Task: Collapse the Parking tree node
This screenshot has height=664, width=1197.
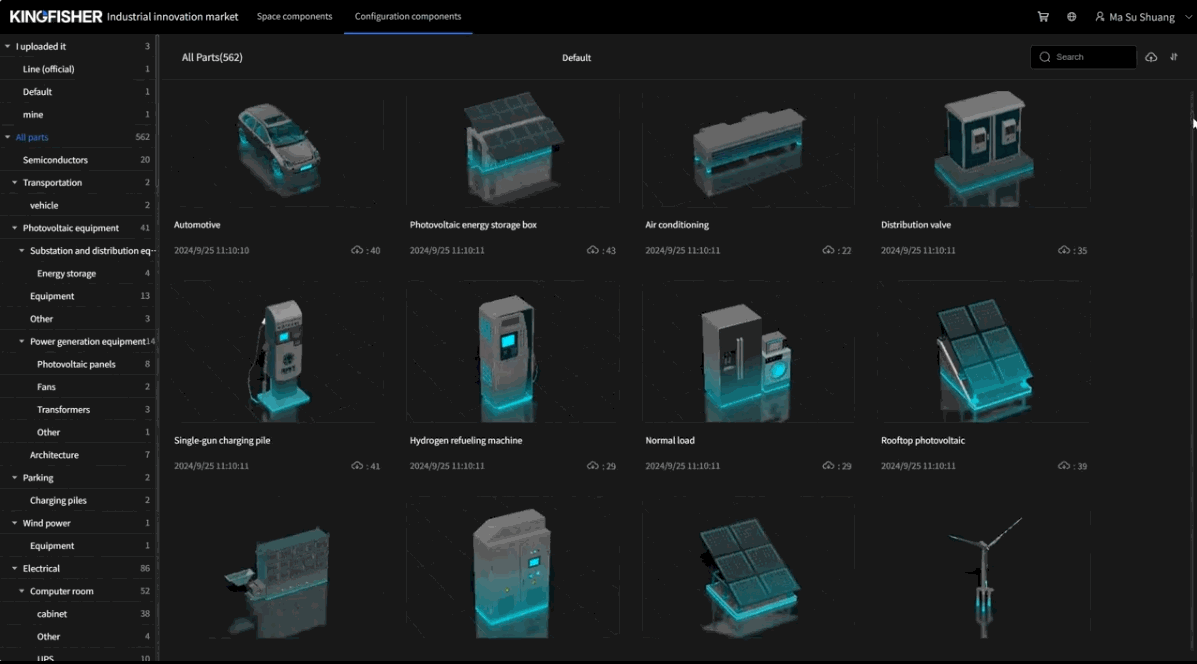Action: pyautogui.click(x=15, y=478)
